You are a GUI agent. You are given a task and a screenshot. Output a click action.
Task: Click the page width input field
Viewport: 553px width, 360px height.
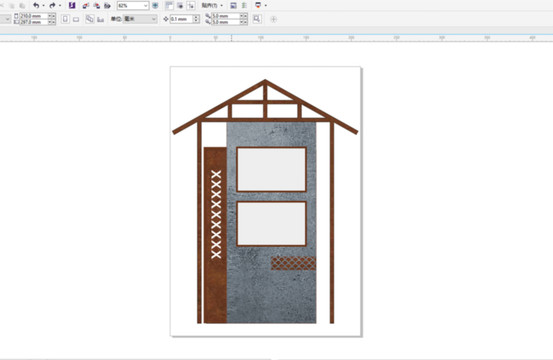(x=34, y=16)
